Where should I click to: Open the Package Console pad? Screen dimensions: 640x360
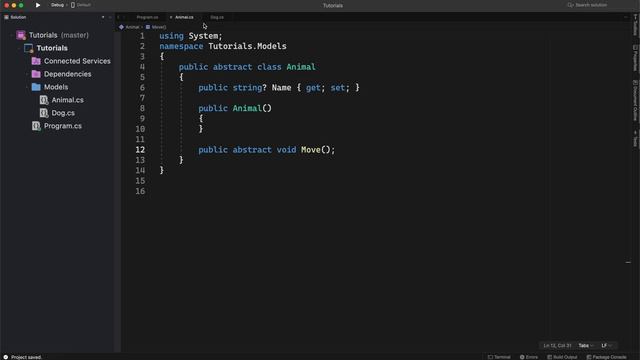tap(607, 357)
